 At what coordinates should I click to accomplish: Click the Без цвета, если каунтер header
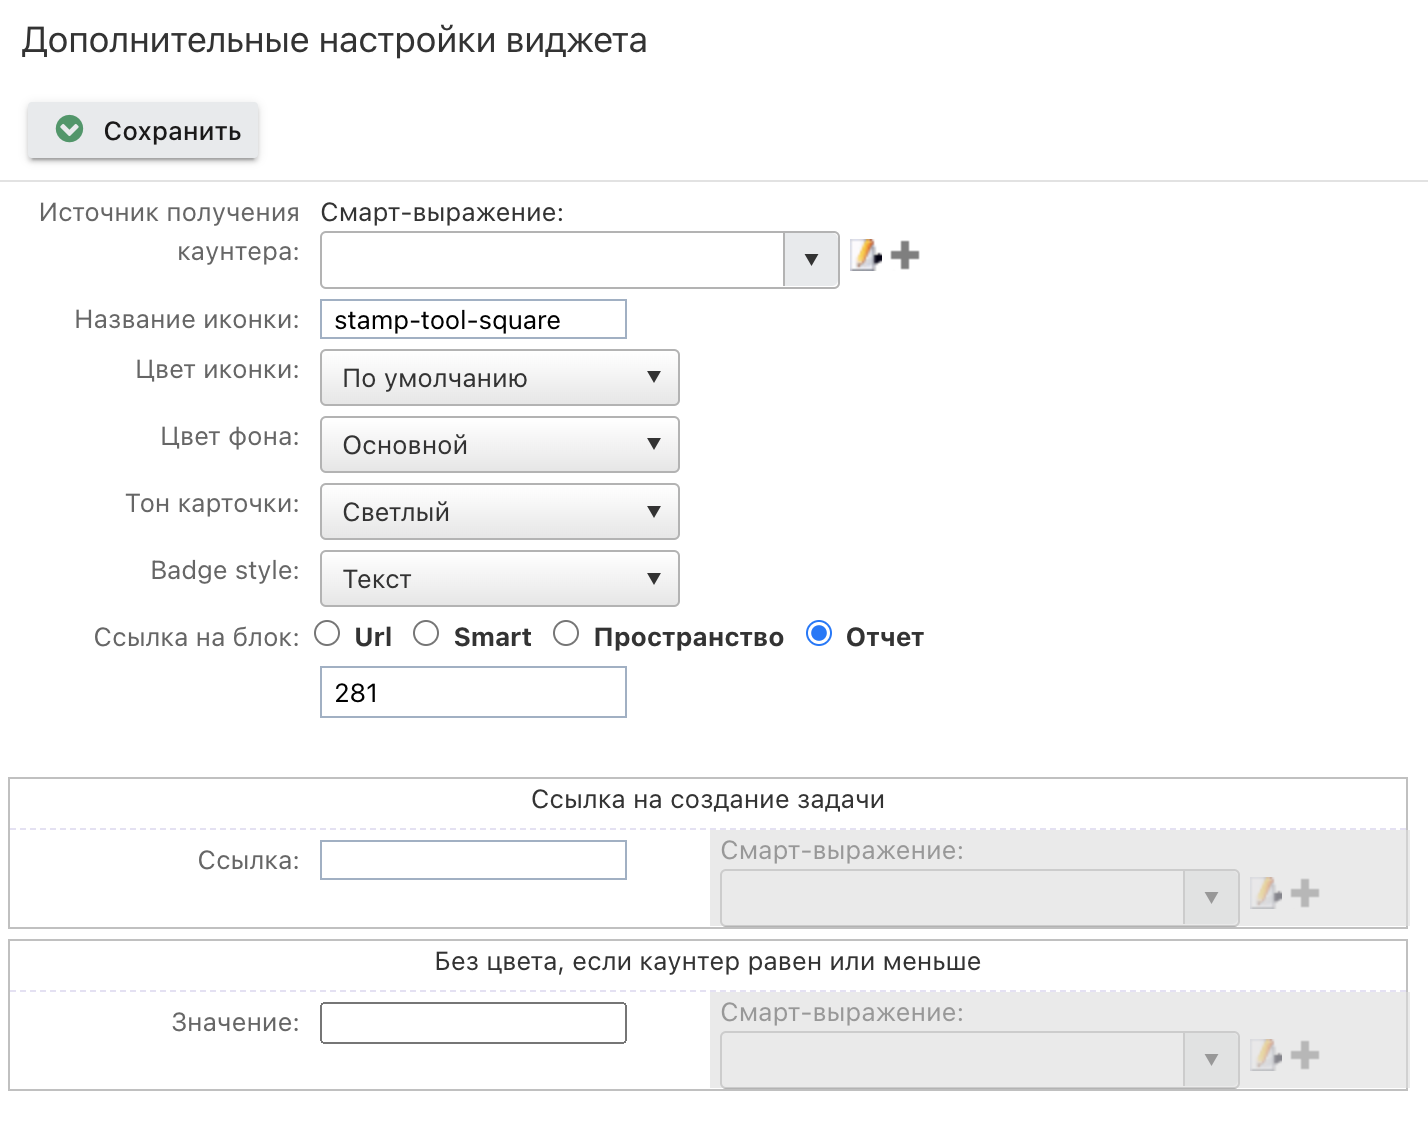click(708, 962)
